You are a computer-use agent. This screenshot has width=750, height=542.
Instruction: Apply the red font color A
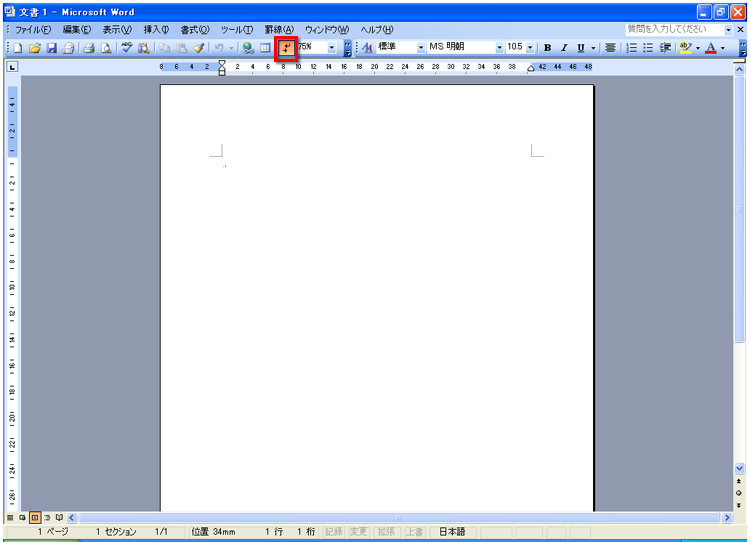(711, 47)
